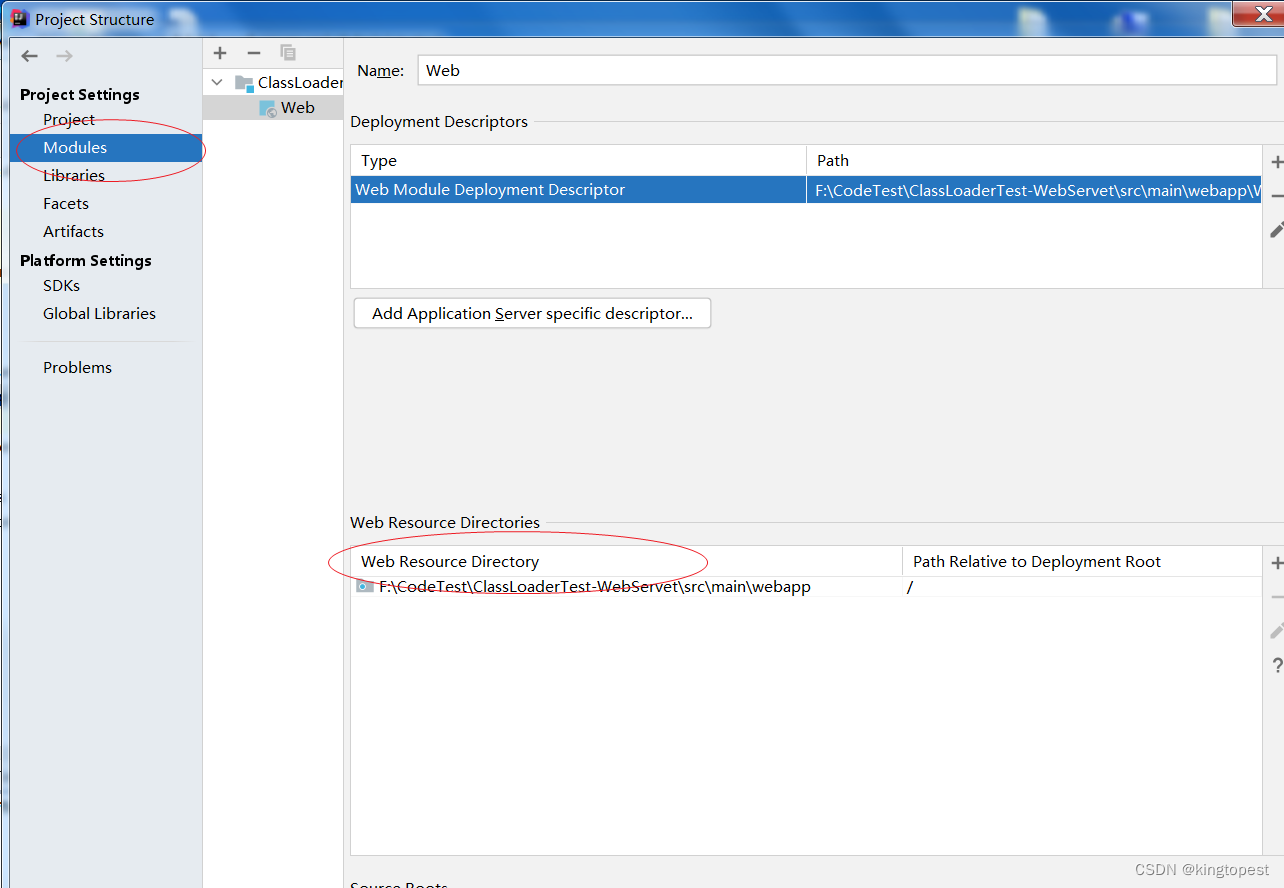
Task: Click Path Relative to Deployment Root header
Action: click(x=1082, y=561)
